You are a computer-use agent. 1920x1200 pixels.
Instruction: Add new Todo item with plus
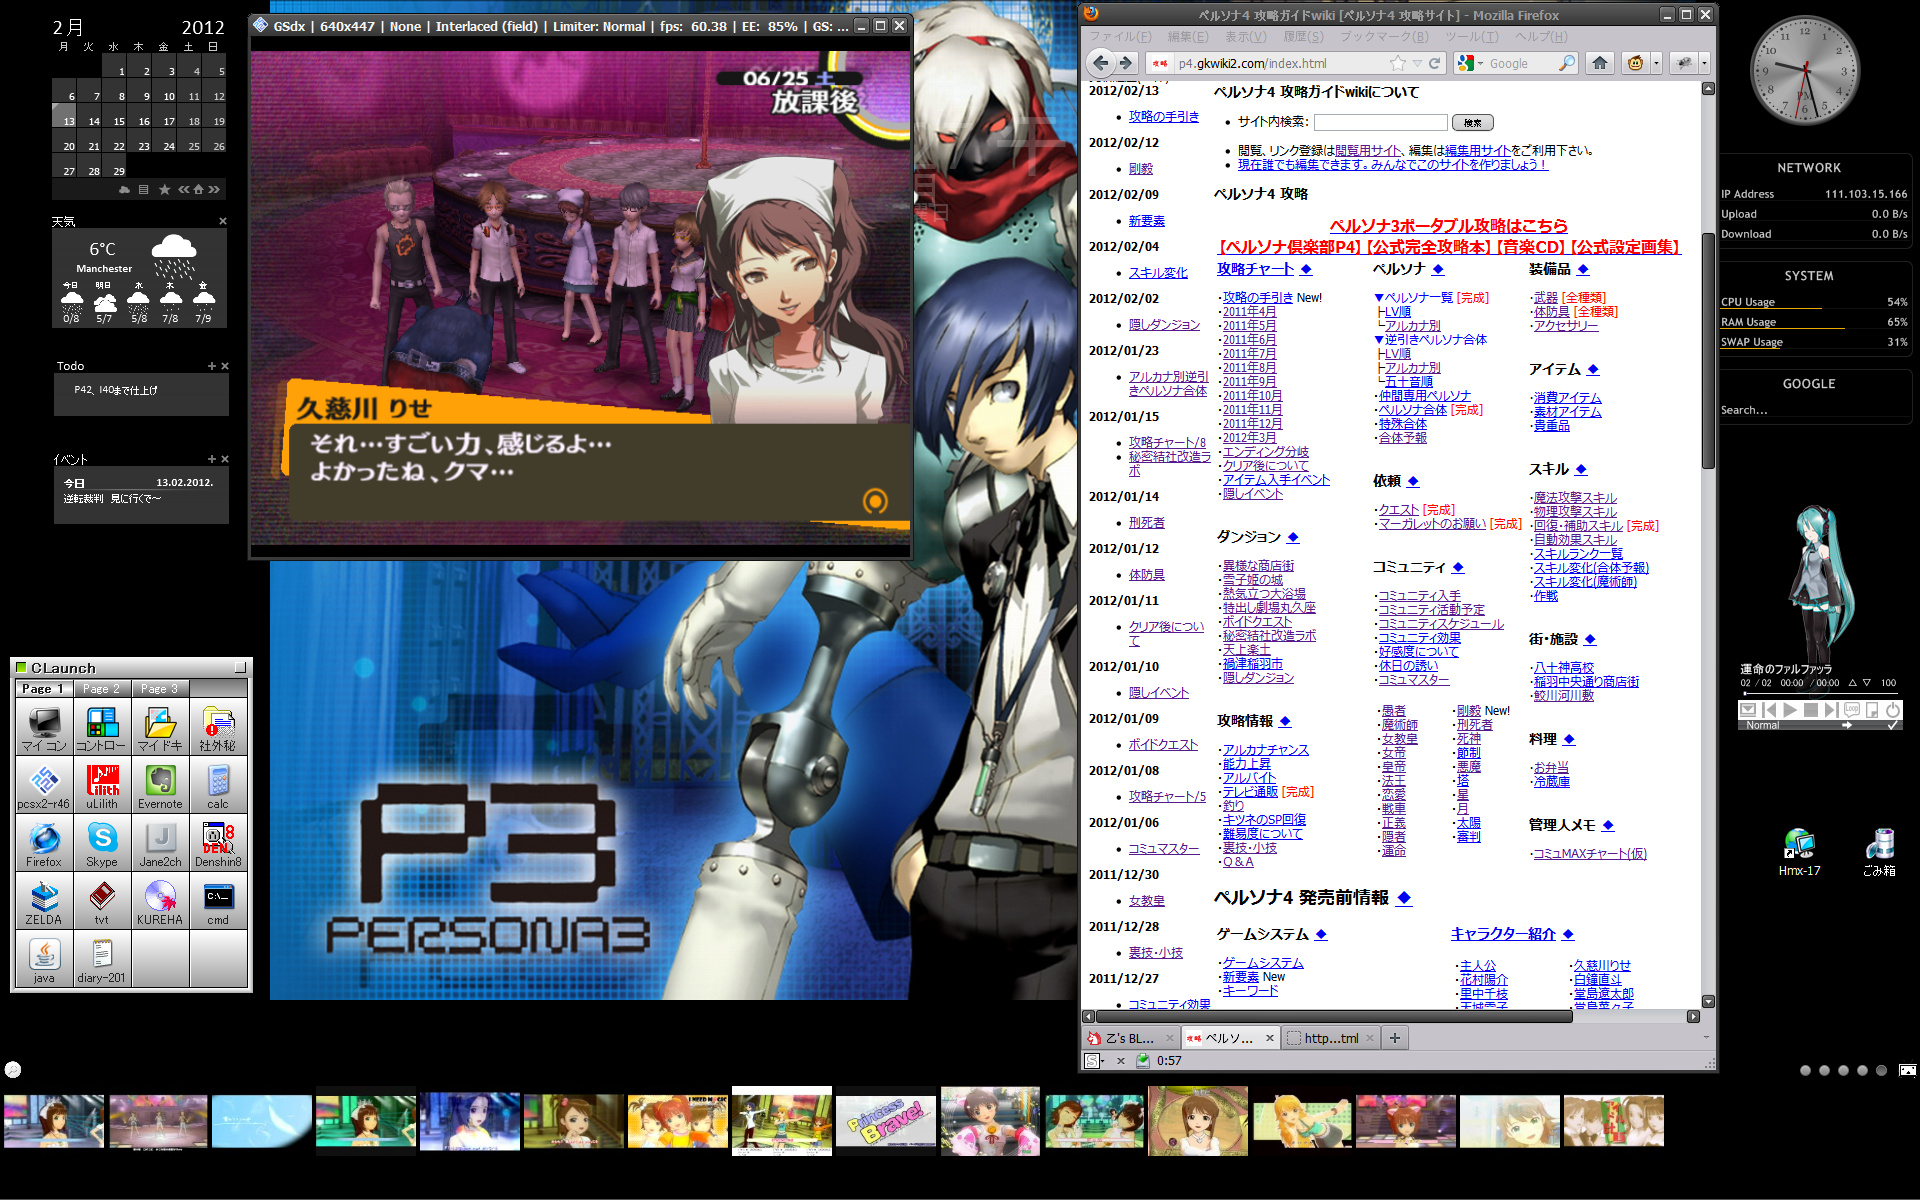click(x=211, y=366)
